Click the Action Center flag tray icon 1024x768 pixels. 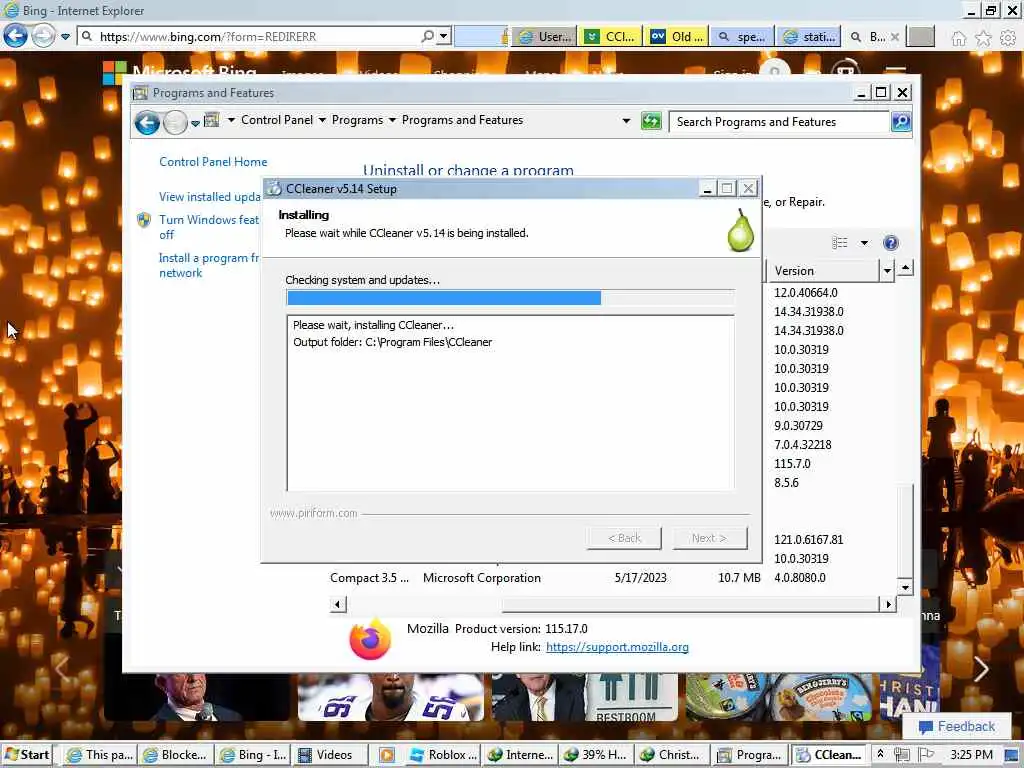pyautogui.click(x=925, y=755)
